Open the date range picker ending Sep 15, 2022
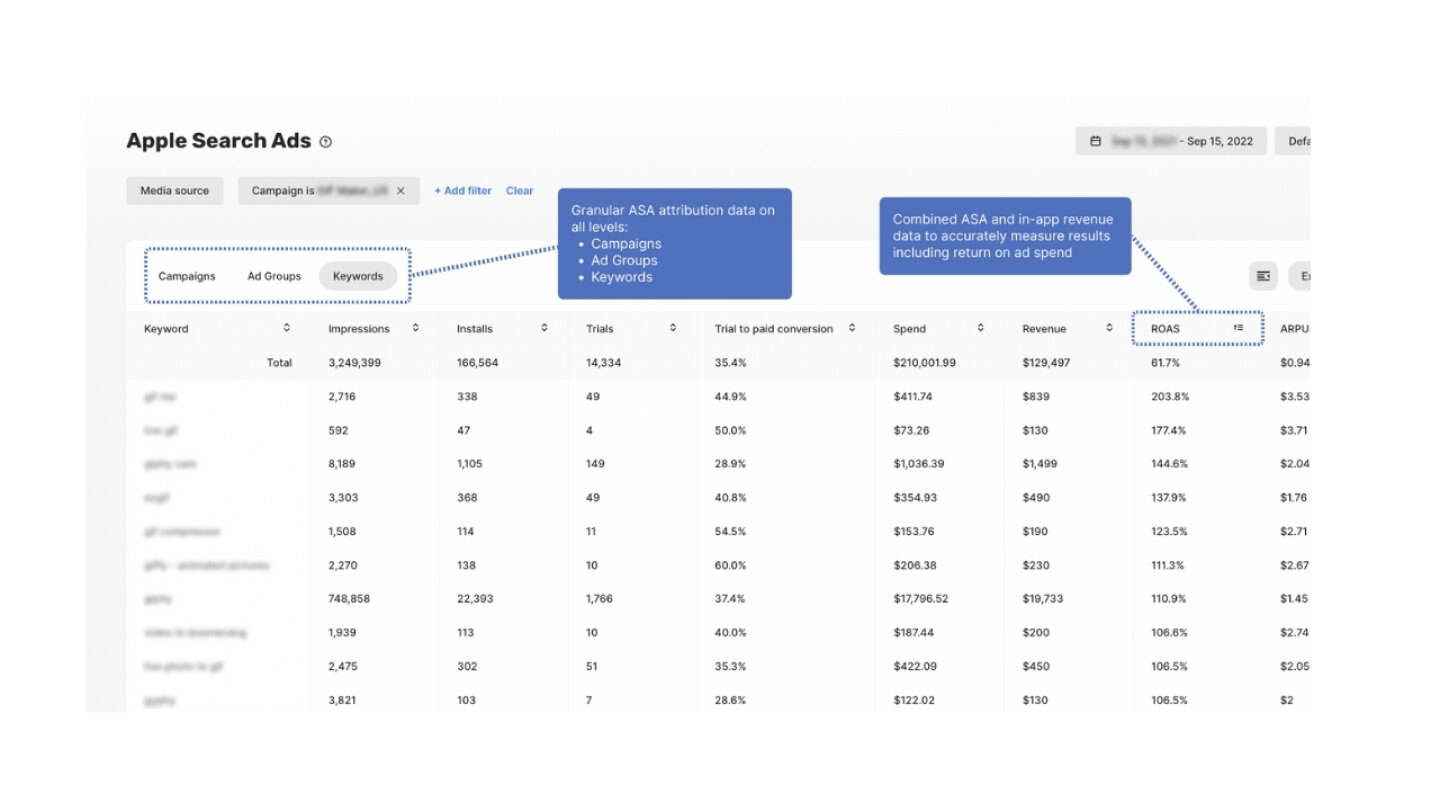Image resolution: width=1440 pixels, height=810 pixels. (x=1171, y=141)
